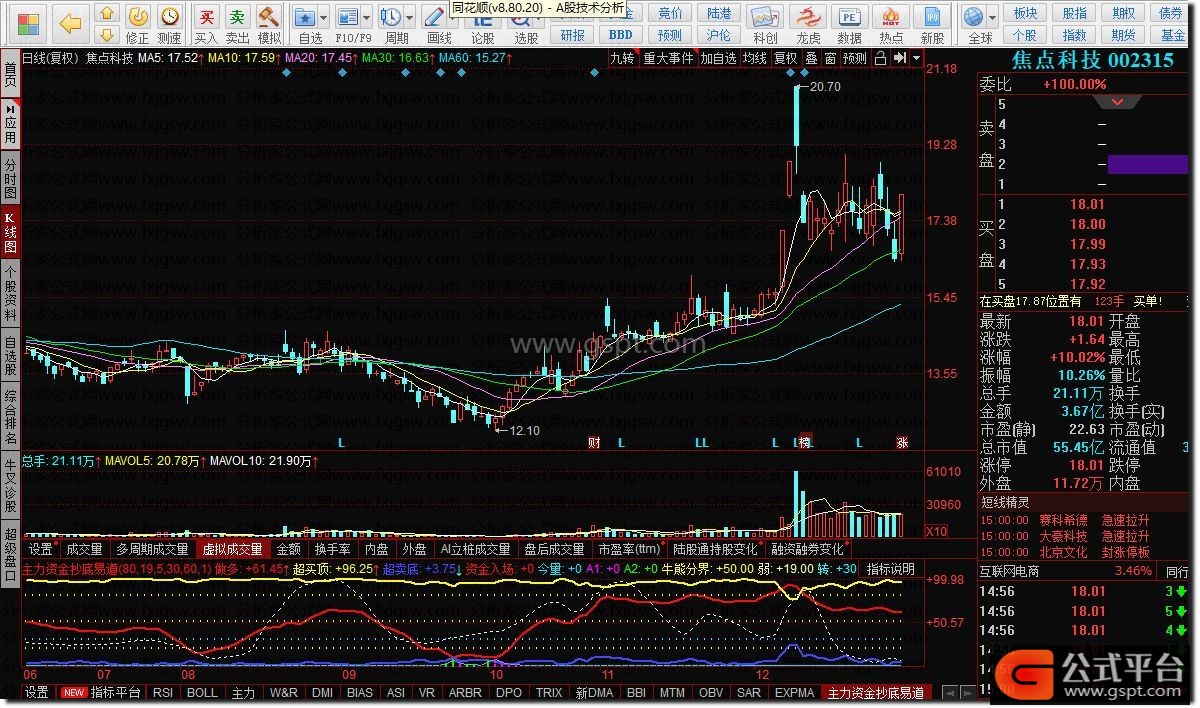This screenshot has height=708, width=1200.
Task: Toggle 均线 moving average display
Action: tap(755, 58)
